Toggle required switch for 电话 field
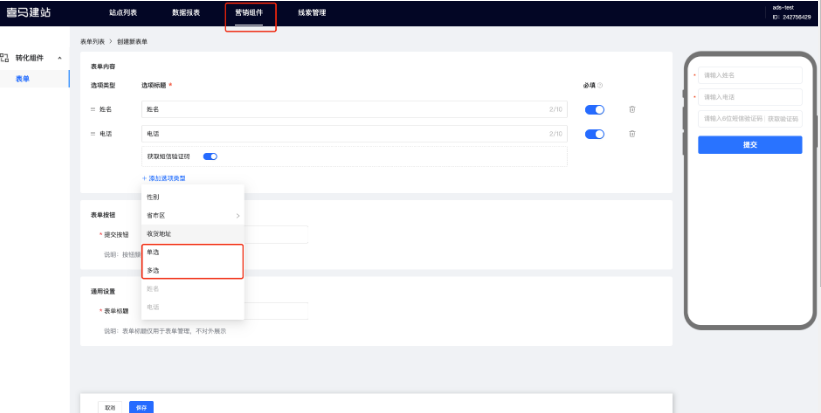The image size is (821, 413). [x=594, y=134]
